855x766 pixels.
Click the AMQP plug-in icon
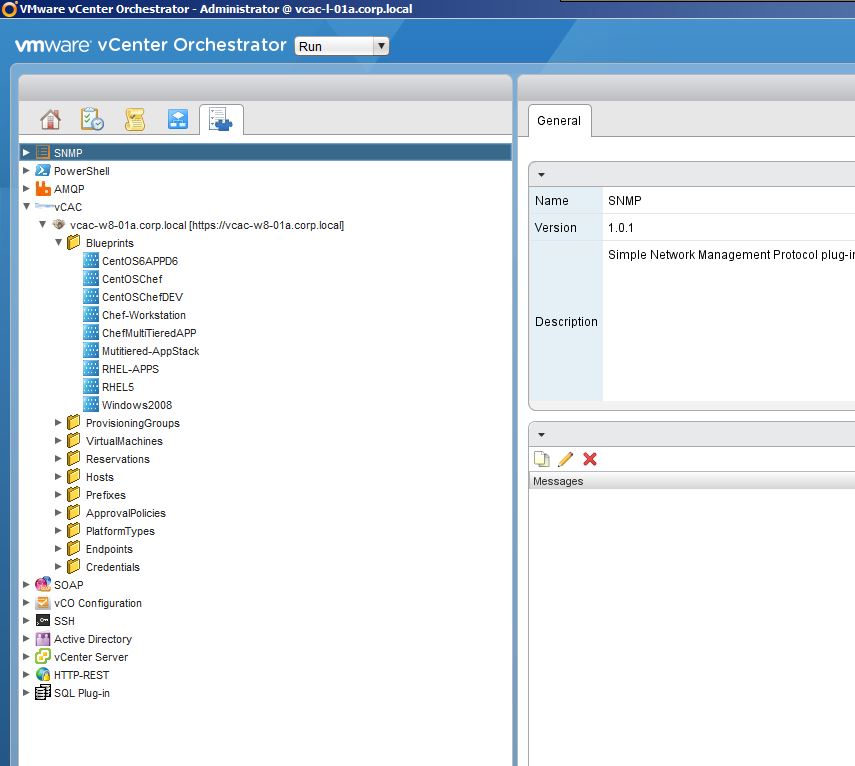pyautogui.click(x=43, y=189)
